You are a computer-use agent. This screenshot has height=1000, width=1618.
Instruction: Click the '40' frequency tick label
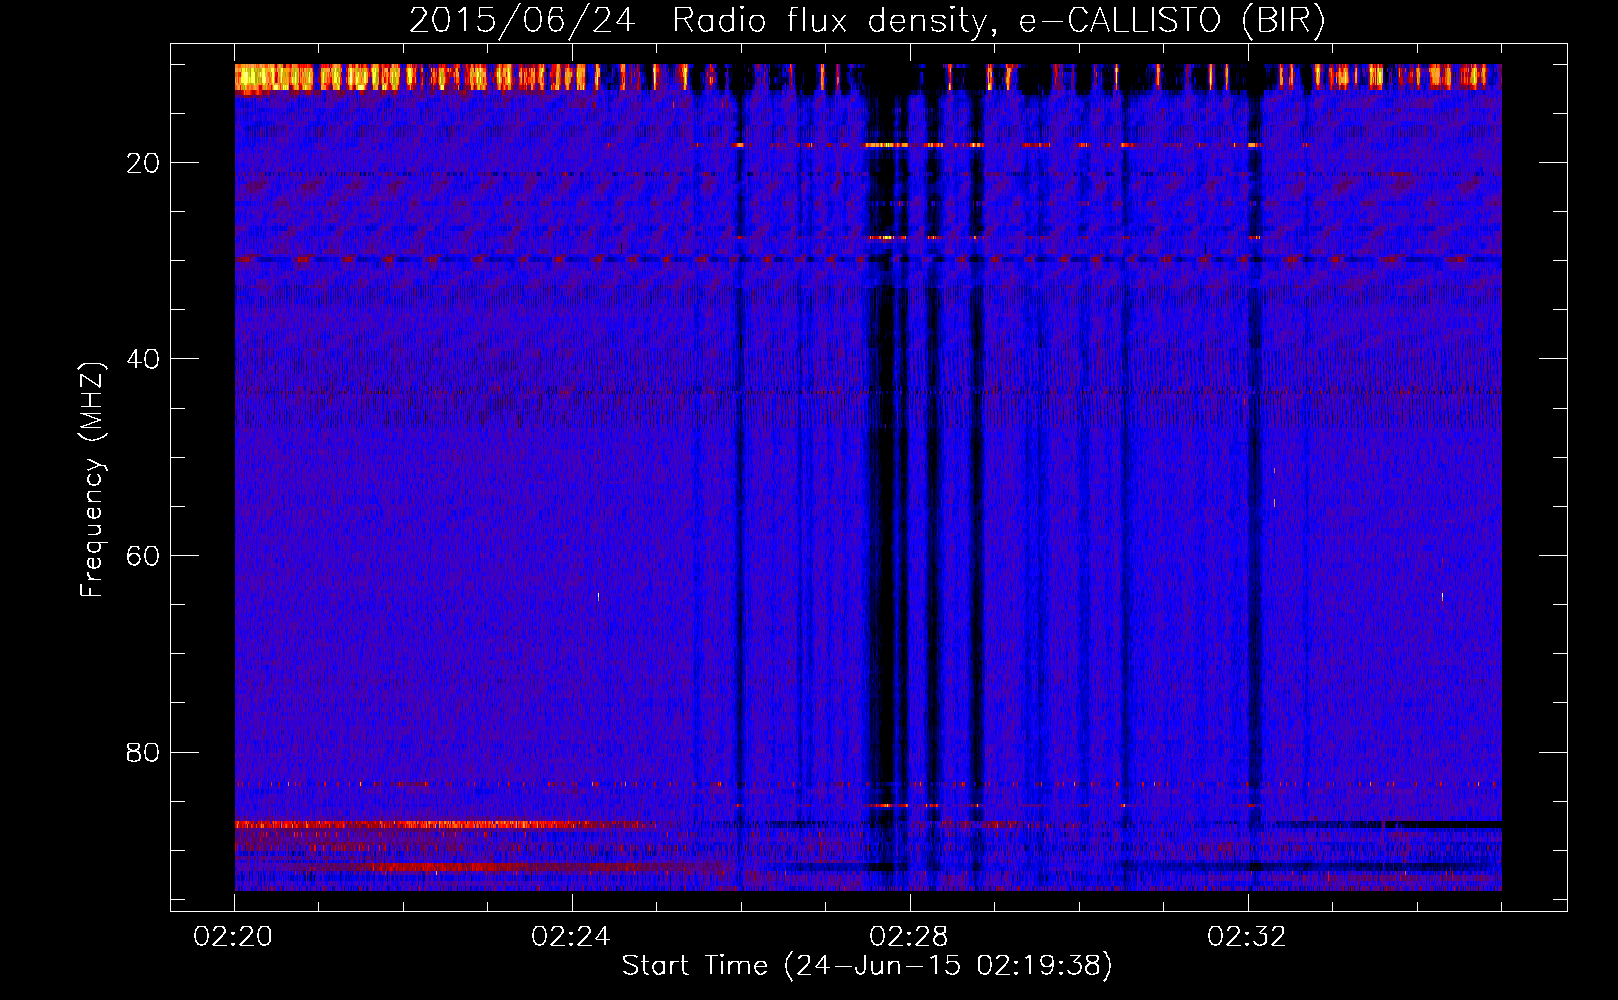[x=143, y=359]
